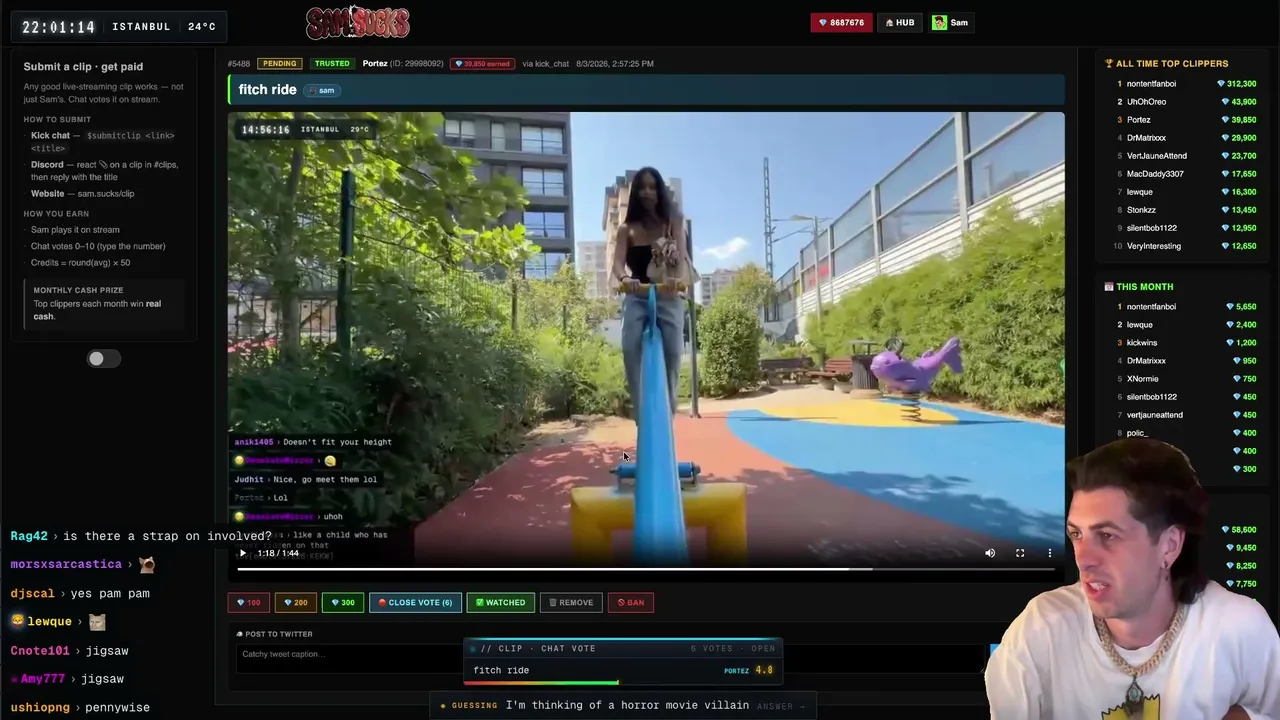Screen dimensions: 1280x720
Task: Select Stonkzz in top clippers list
Action: (x=1141, y=210)
